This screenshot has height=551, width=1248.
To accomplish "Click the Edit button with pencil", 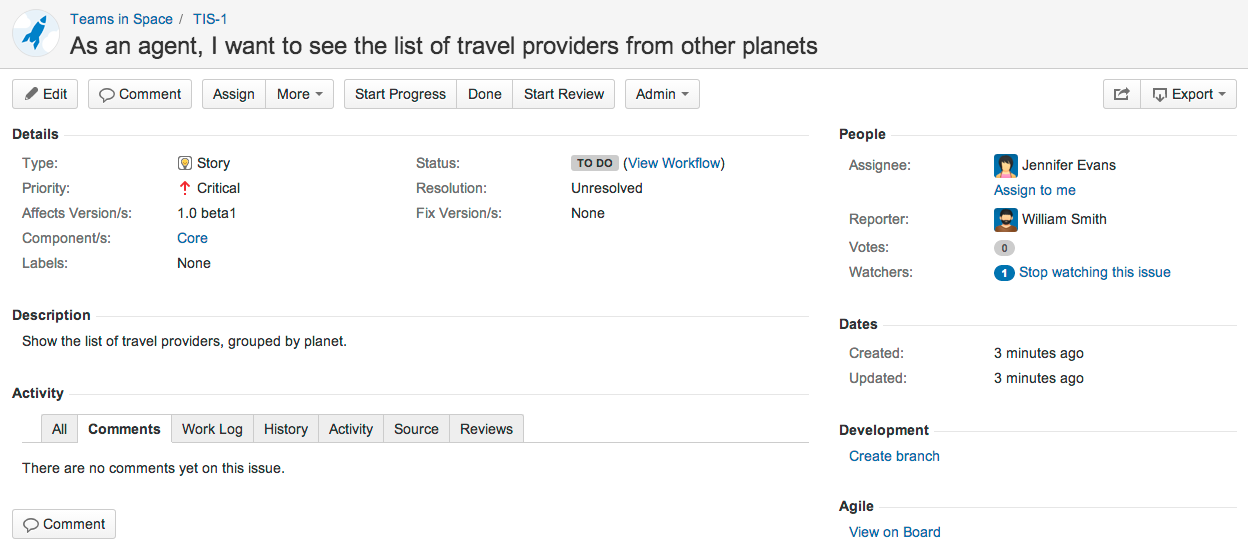I will [x=45, y=94].
